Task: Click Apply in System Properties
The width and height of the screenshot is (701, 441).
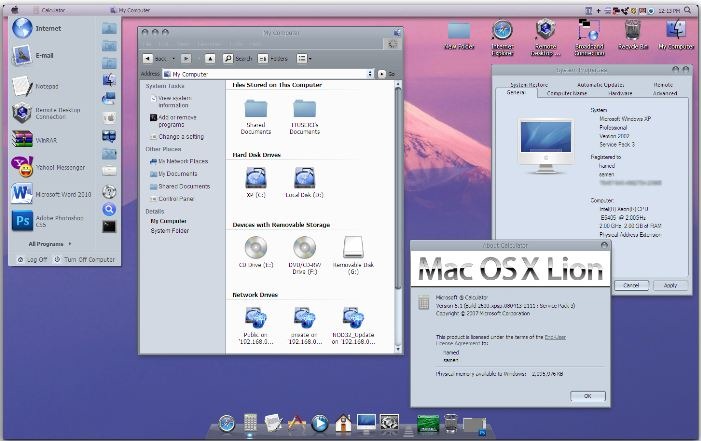Action: coord(670,285)
